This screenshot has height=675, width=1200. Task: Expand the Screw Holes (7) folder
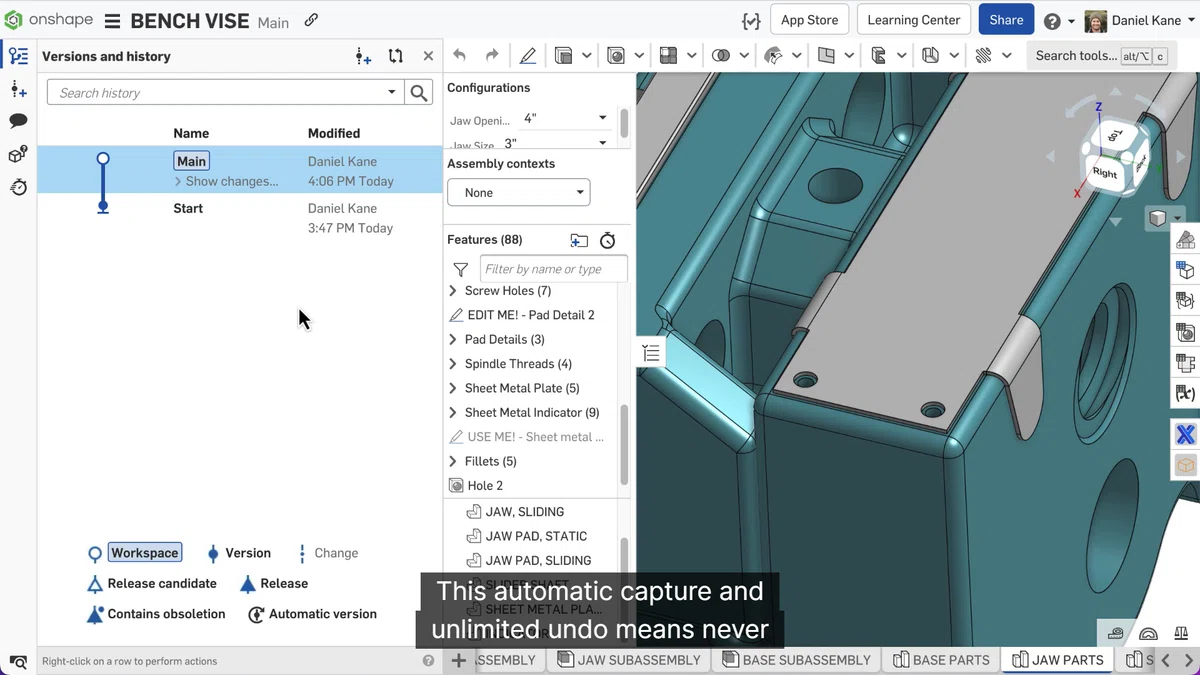453,291
